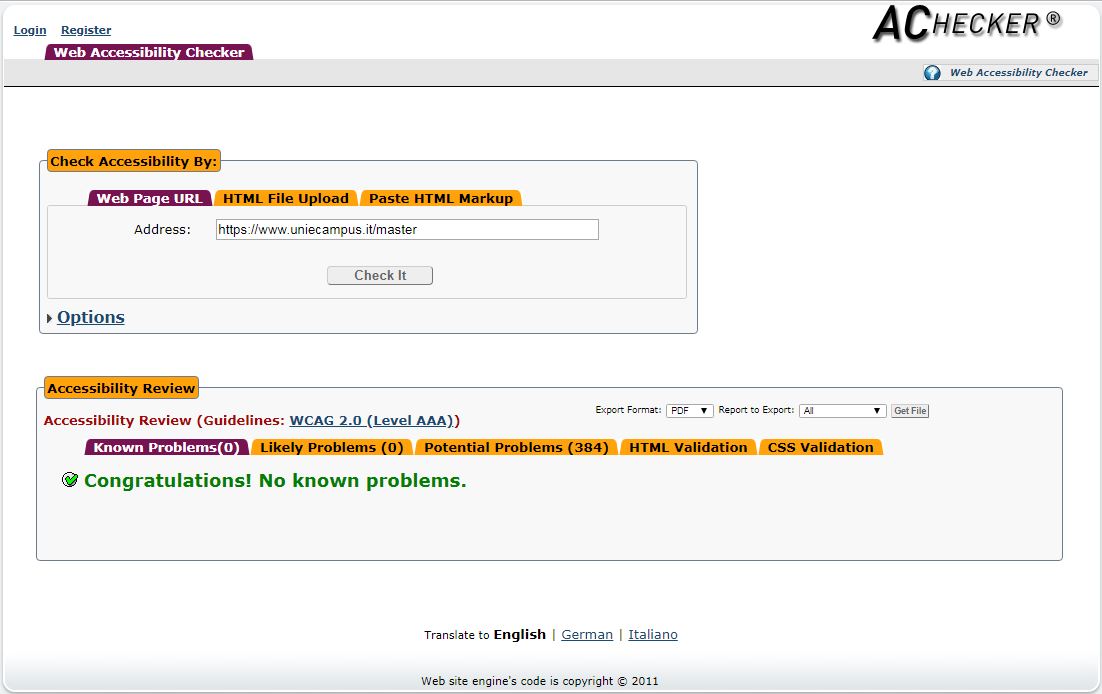The height and width of the screenshot is (694, 1102).
Task: Follow the WCAG 2.0 (Level AAA) link
Action: click(372, 420)
